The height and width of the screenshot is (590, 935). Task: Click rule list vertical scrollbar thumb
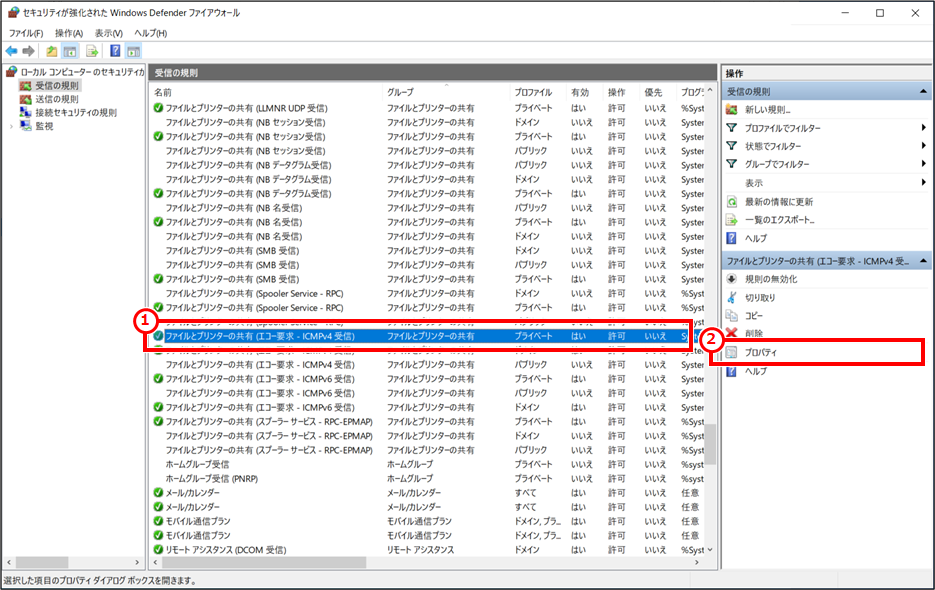tap(710, 444)
